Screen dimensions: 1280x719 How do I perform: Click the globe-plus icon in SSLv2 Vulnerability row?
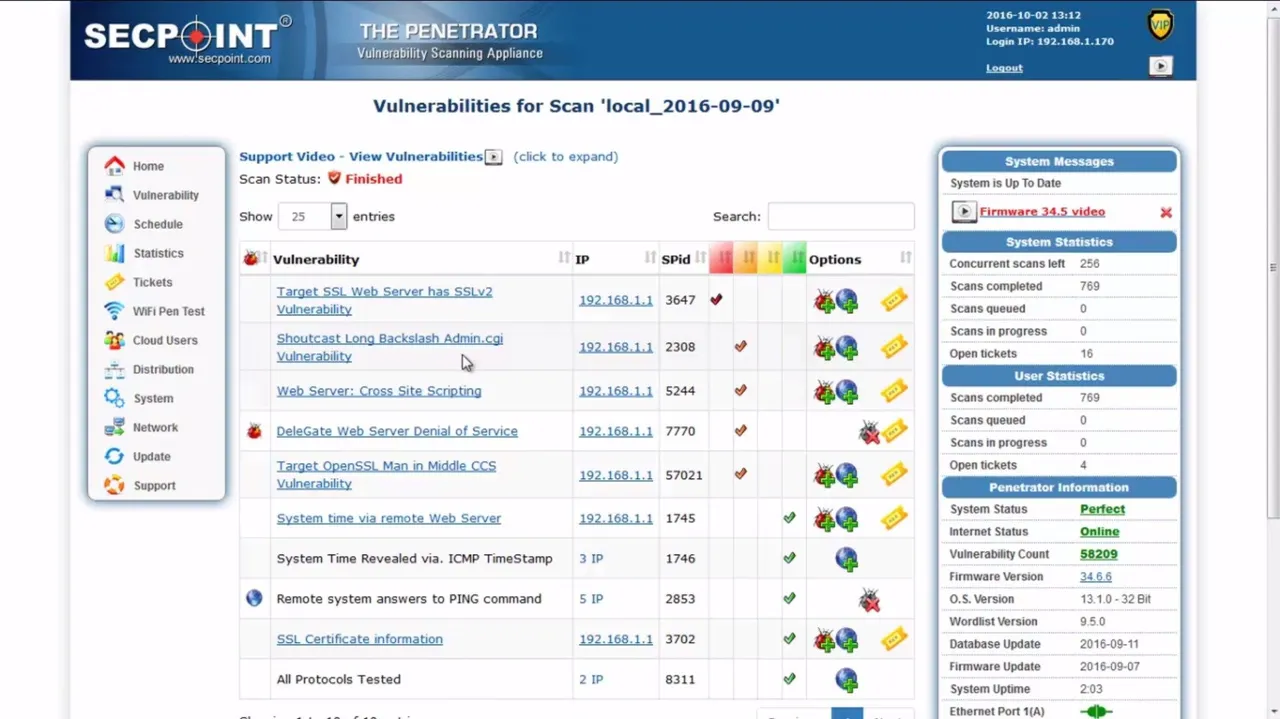847,301
